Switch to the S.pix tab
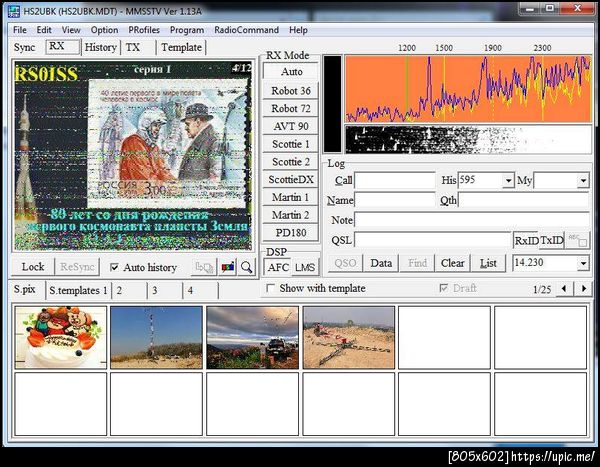This screenshot has height=467, width=600. [x=24, y=289]
